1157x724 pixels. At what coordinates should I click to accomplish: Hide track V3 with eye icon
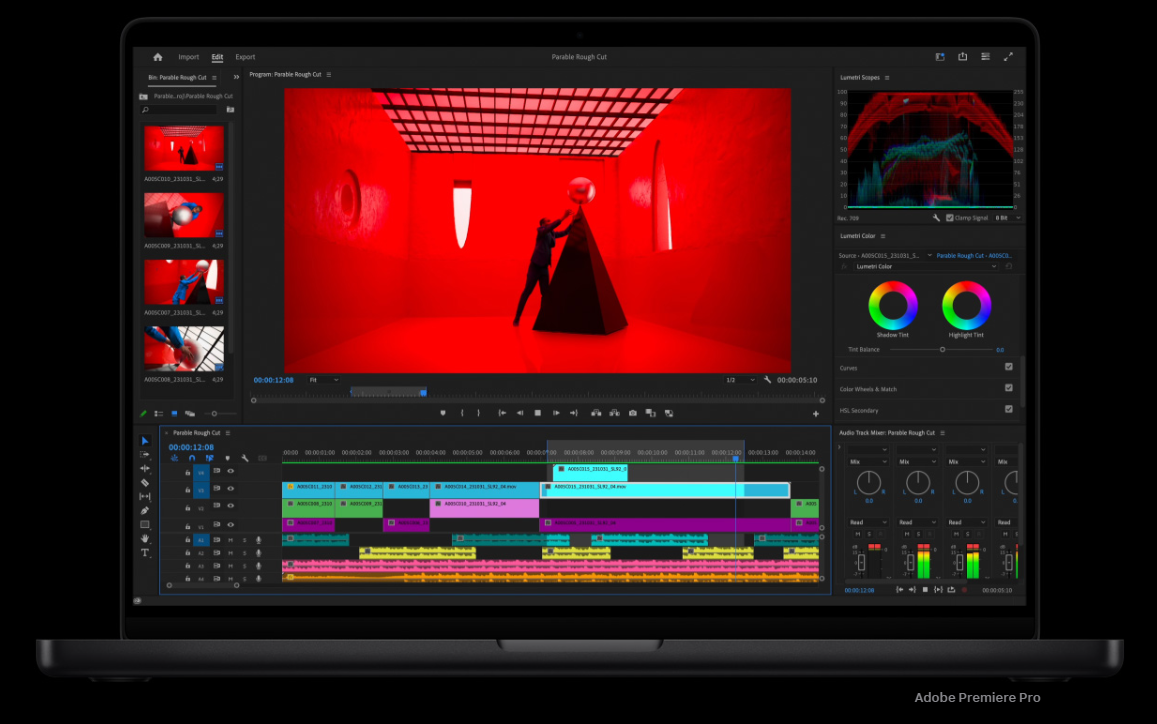[231, 489]
